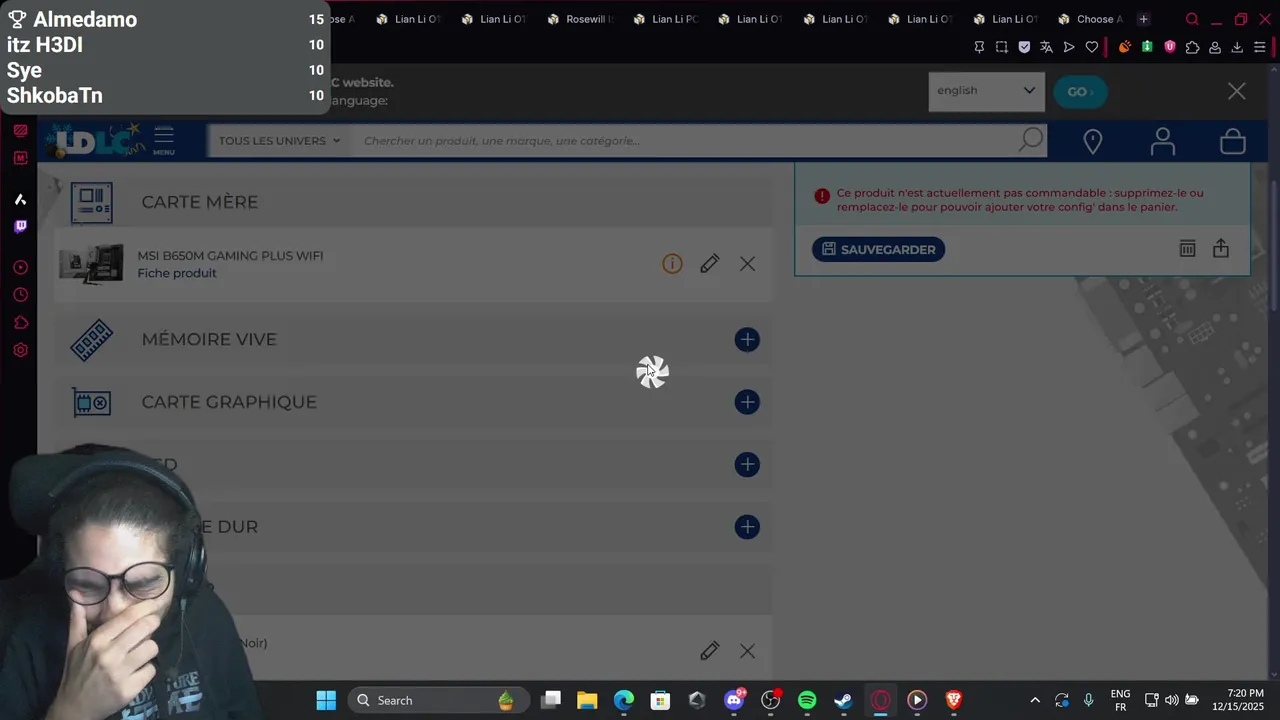Click translate icon in browser toolbar
Screen dimensions: 1280x720
[x=1046, y=47]
